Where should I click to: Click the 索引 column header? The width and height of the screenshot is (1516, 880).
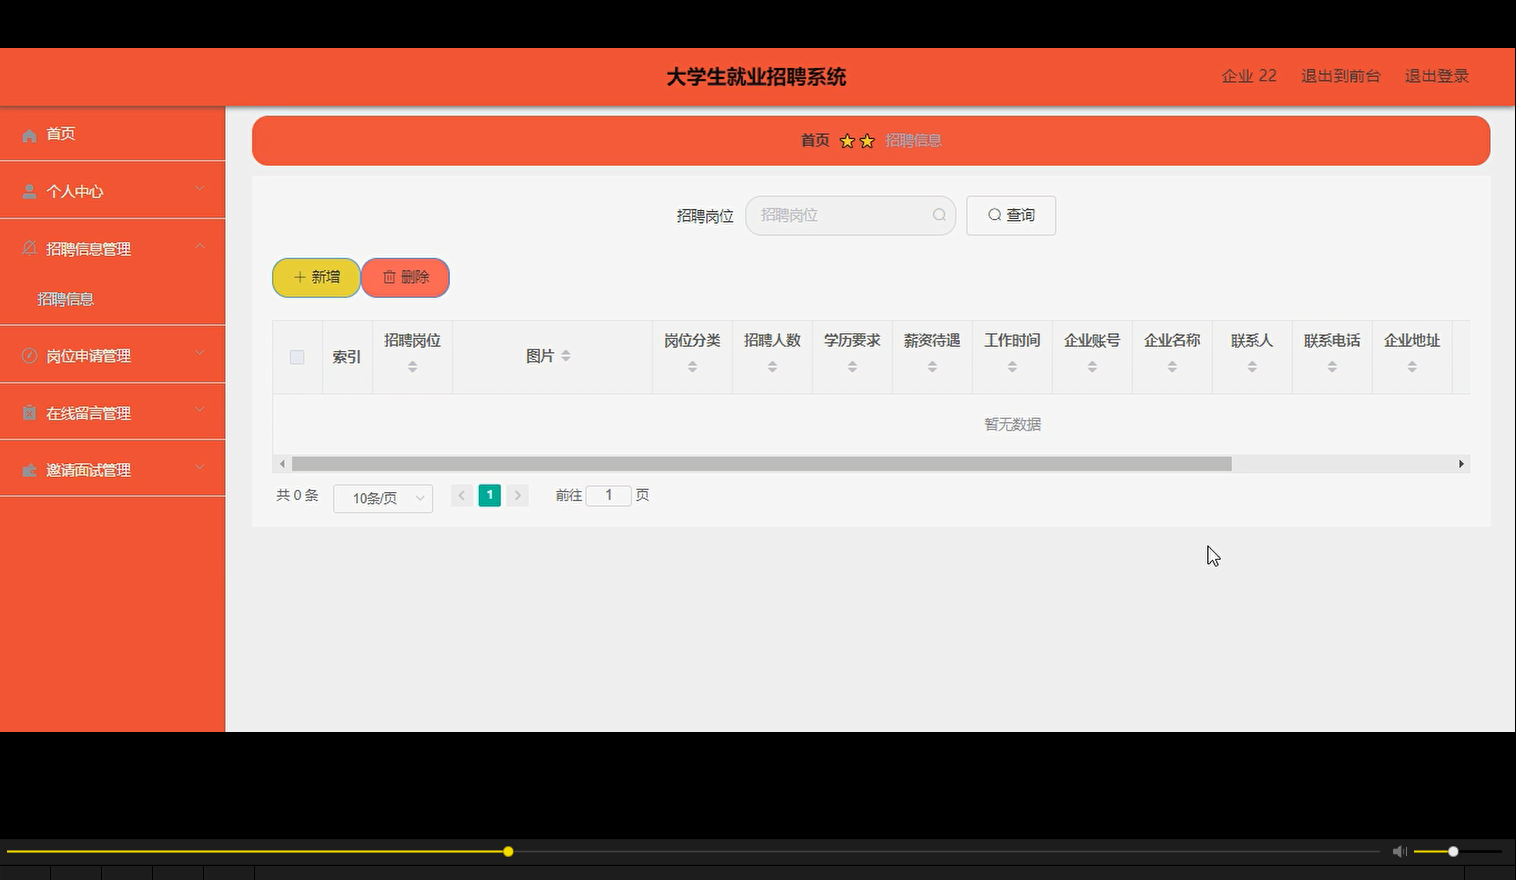click(x=346, y=357)
